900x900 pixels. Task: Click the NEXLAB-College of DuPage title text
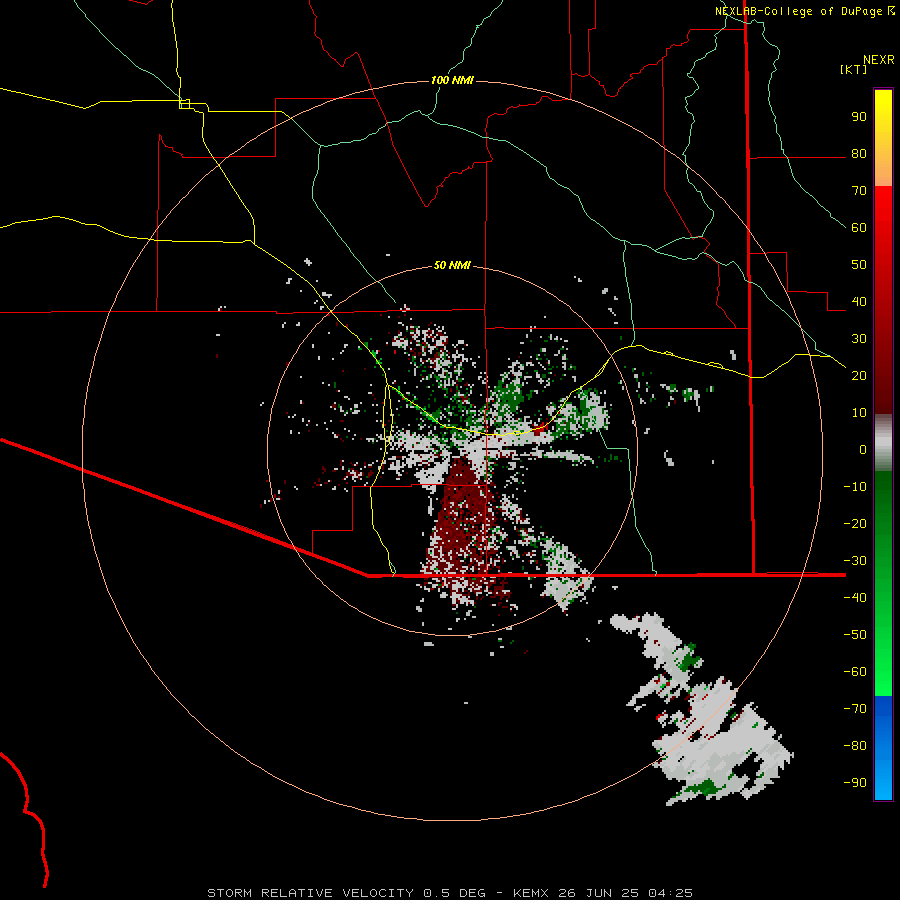point(801,11)
